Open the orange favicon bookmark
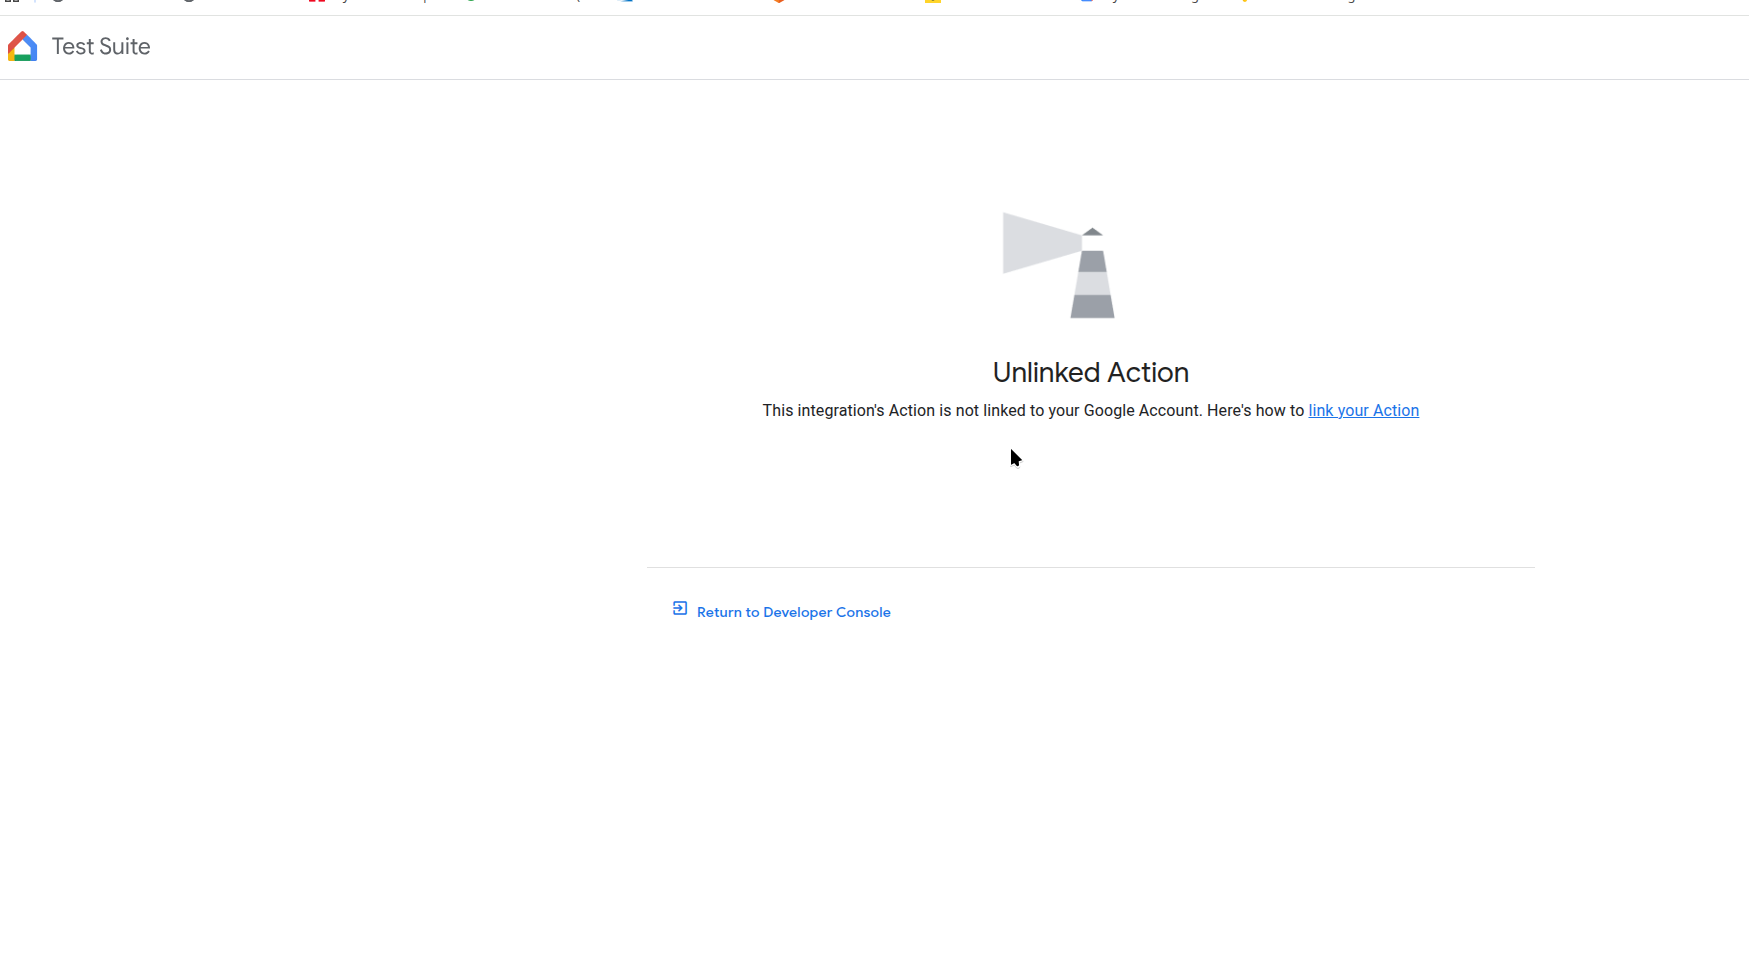This screenshot has width=1749, height=964. (778, 2)
